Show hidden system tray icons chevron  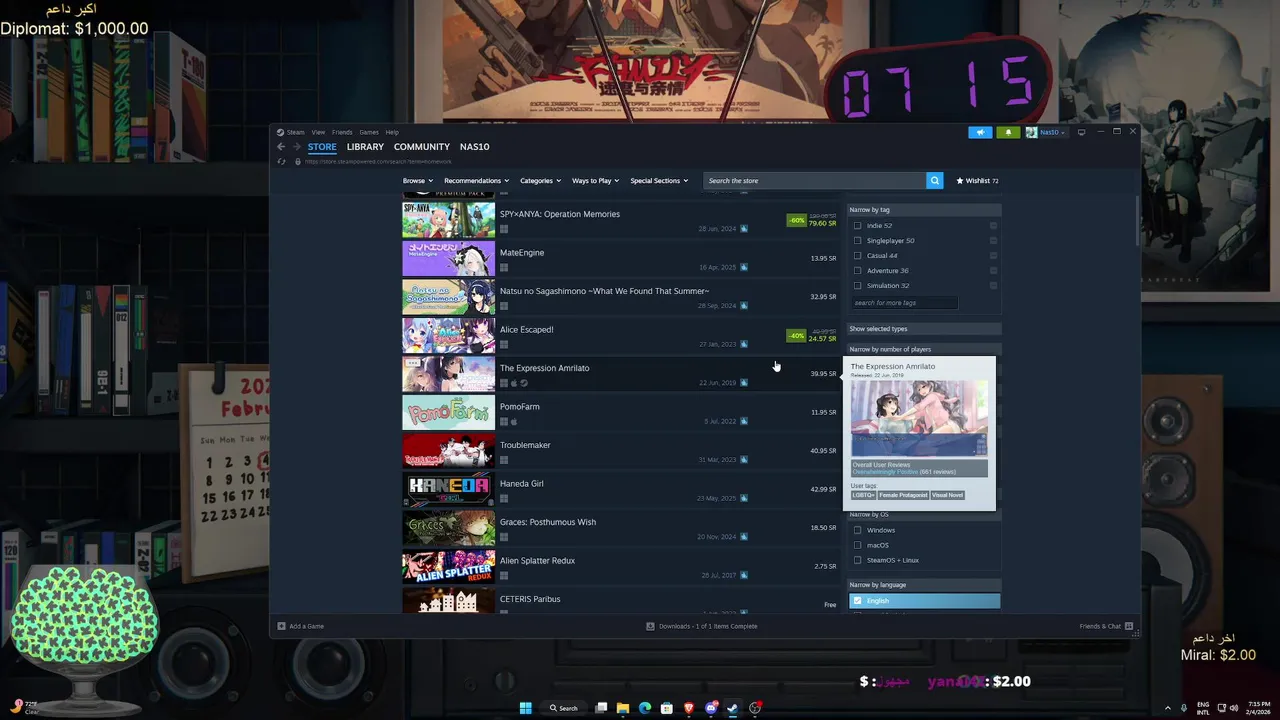click(x=1167, y=708)
